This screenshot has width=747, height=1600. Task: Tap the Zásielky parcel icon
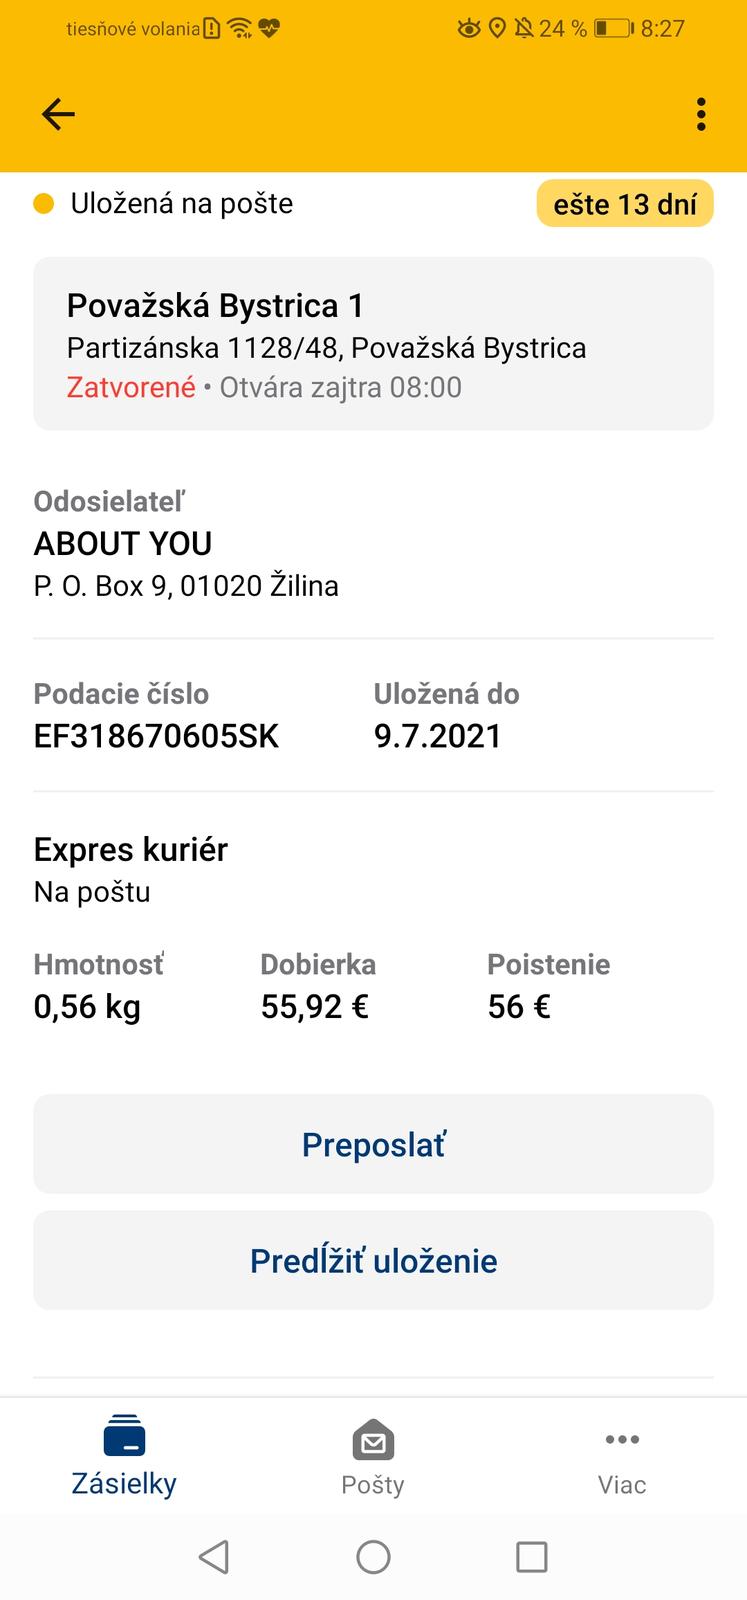[124, 1437]
